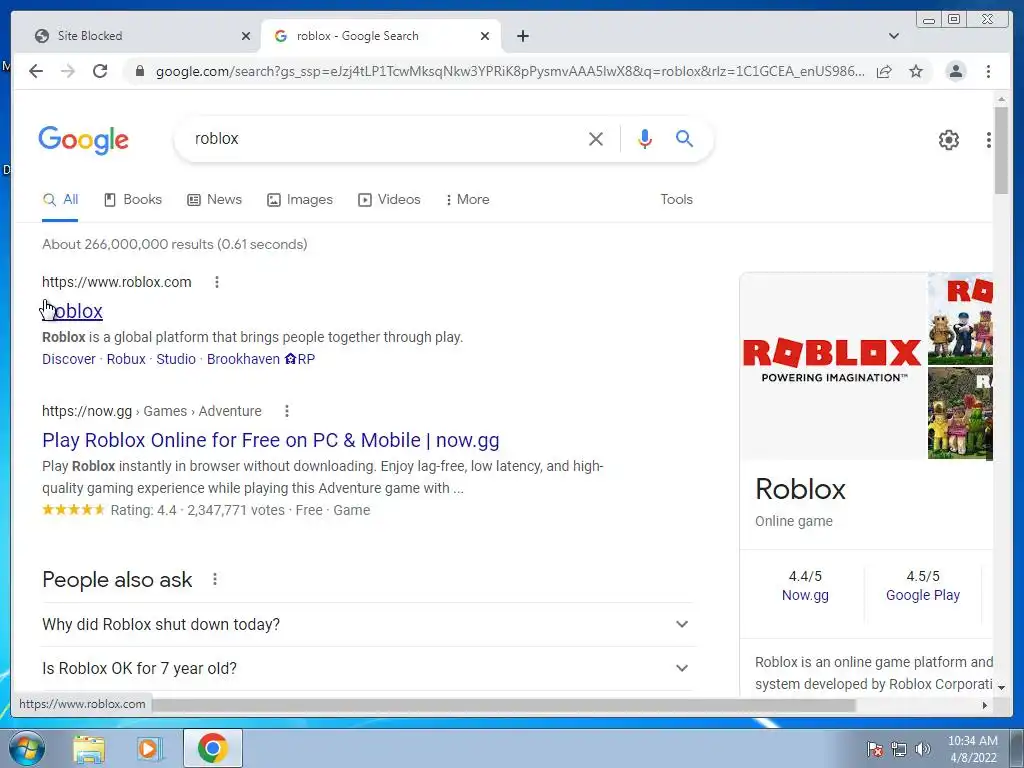Reload the page with the refresh icon
This screenshot has height=768, width=1024.
100,71
